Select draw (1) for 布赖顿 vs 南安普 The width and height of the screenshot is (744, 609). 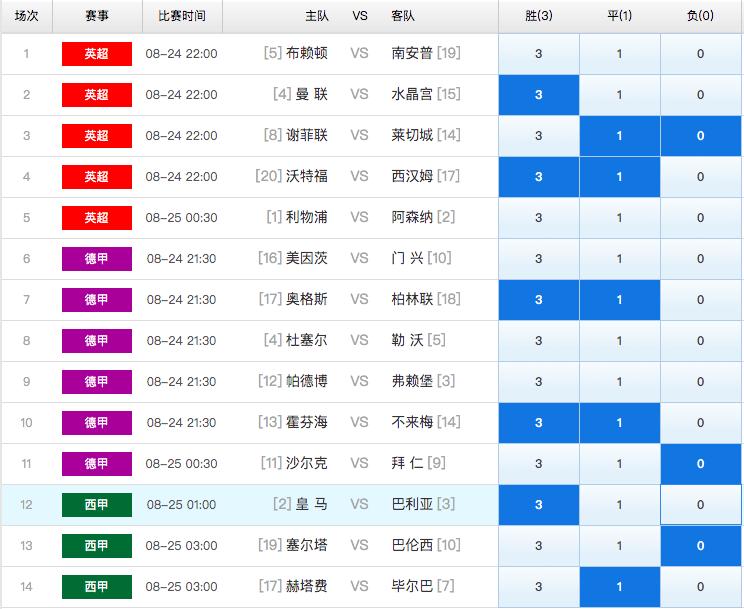pyautogui.click(x=620, y=54)
